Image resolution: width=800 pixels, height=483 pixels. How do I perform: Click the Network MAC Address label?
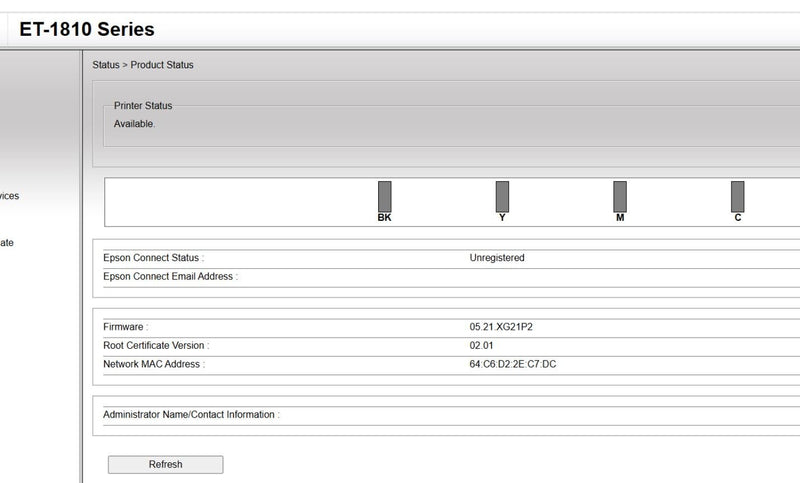154,364
